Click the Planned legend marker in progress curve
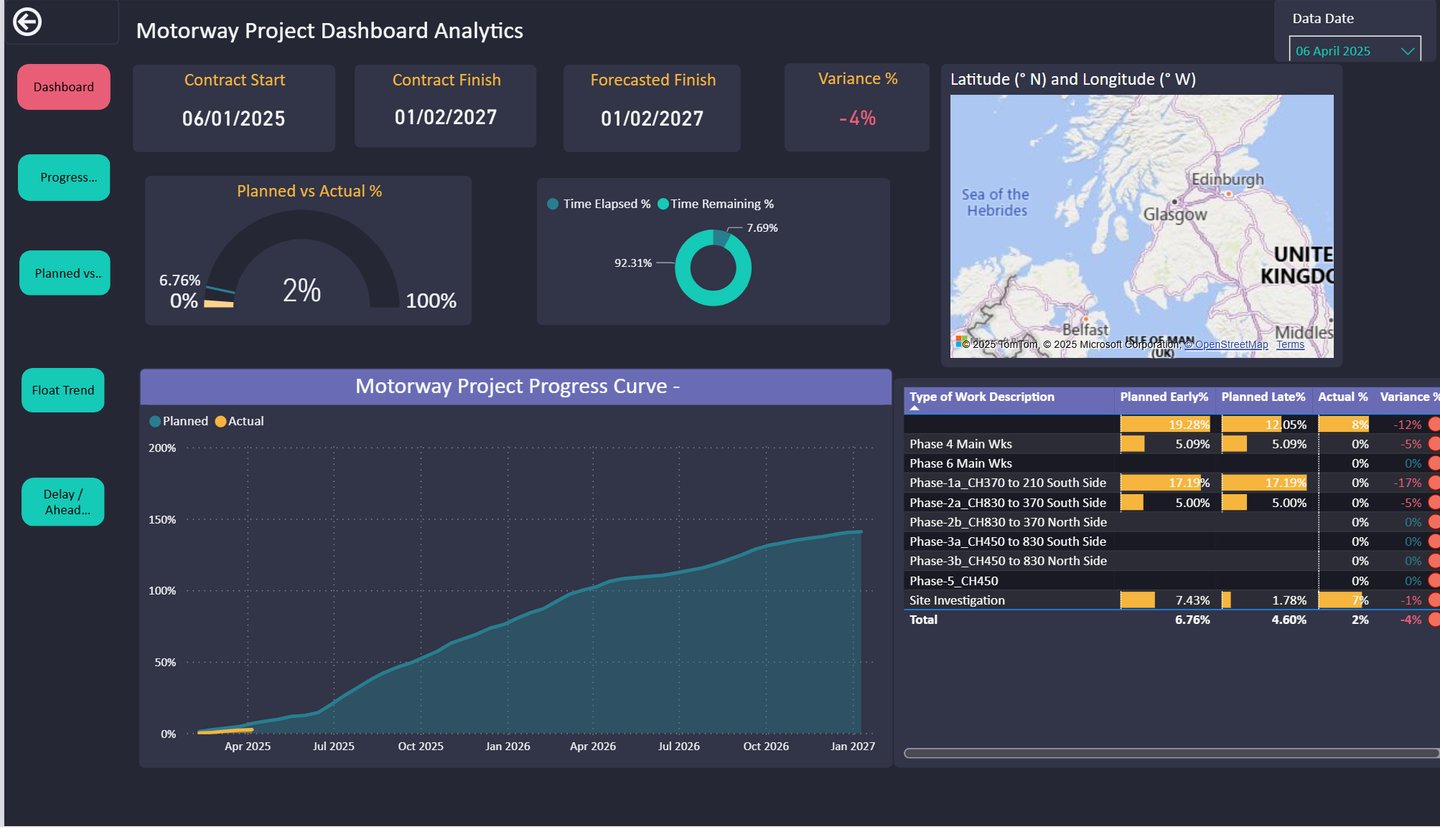The width and height of the screenshot is (1440, 828). coord(155,422)
